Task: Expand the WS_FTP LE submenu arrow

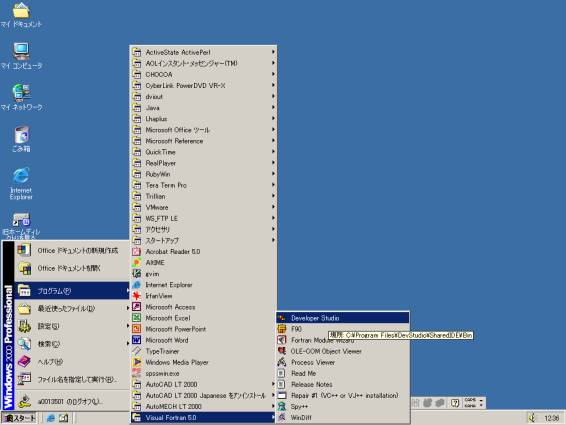Action: pyautogui.click(x=273, y=218)
